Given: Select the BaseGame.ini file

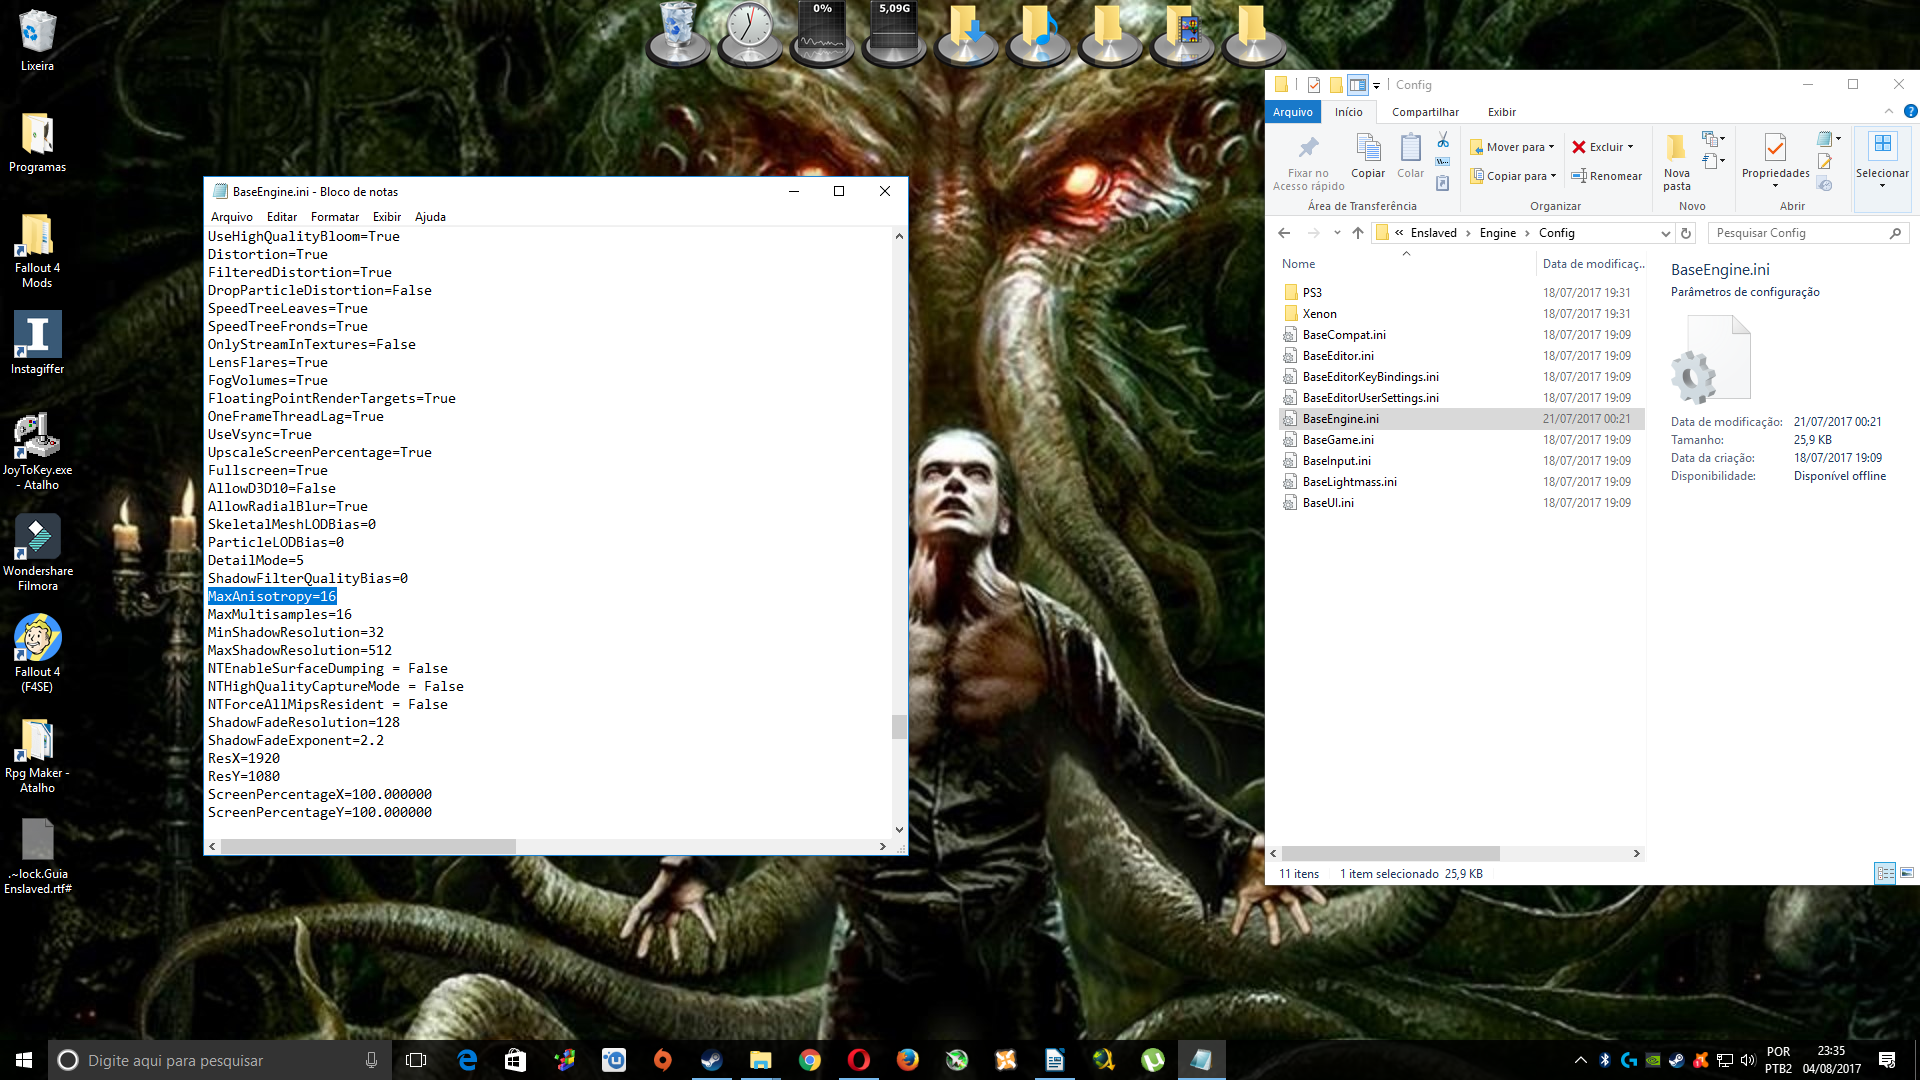Looking at the screenshot, I should (x=1337, y=440).
